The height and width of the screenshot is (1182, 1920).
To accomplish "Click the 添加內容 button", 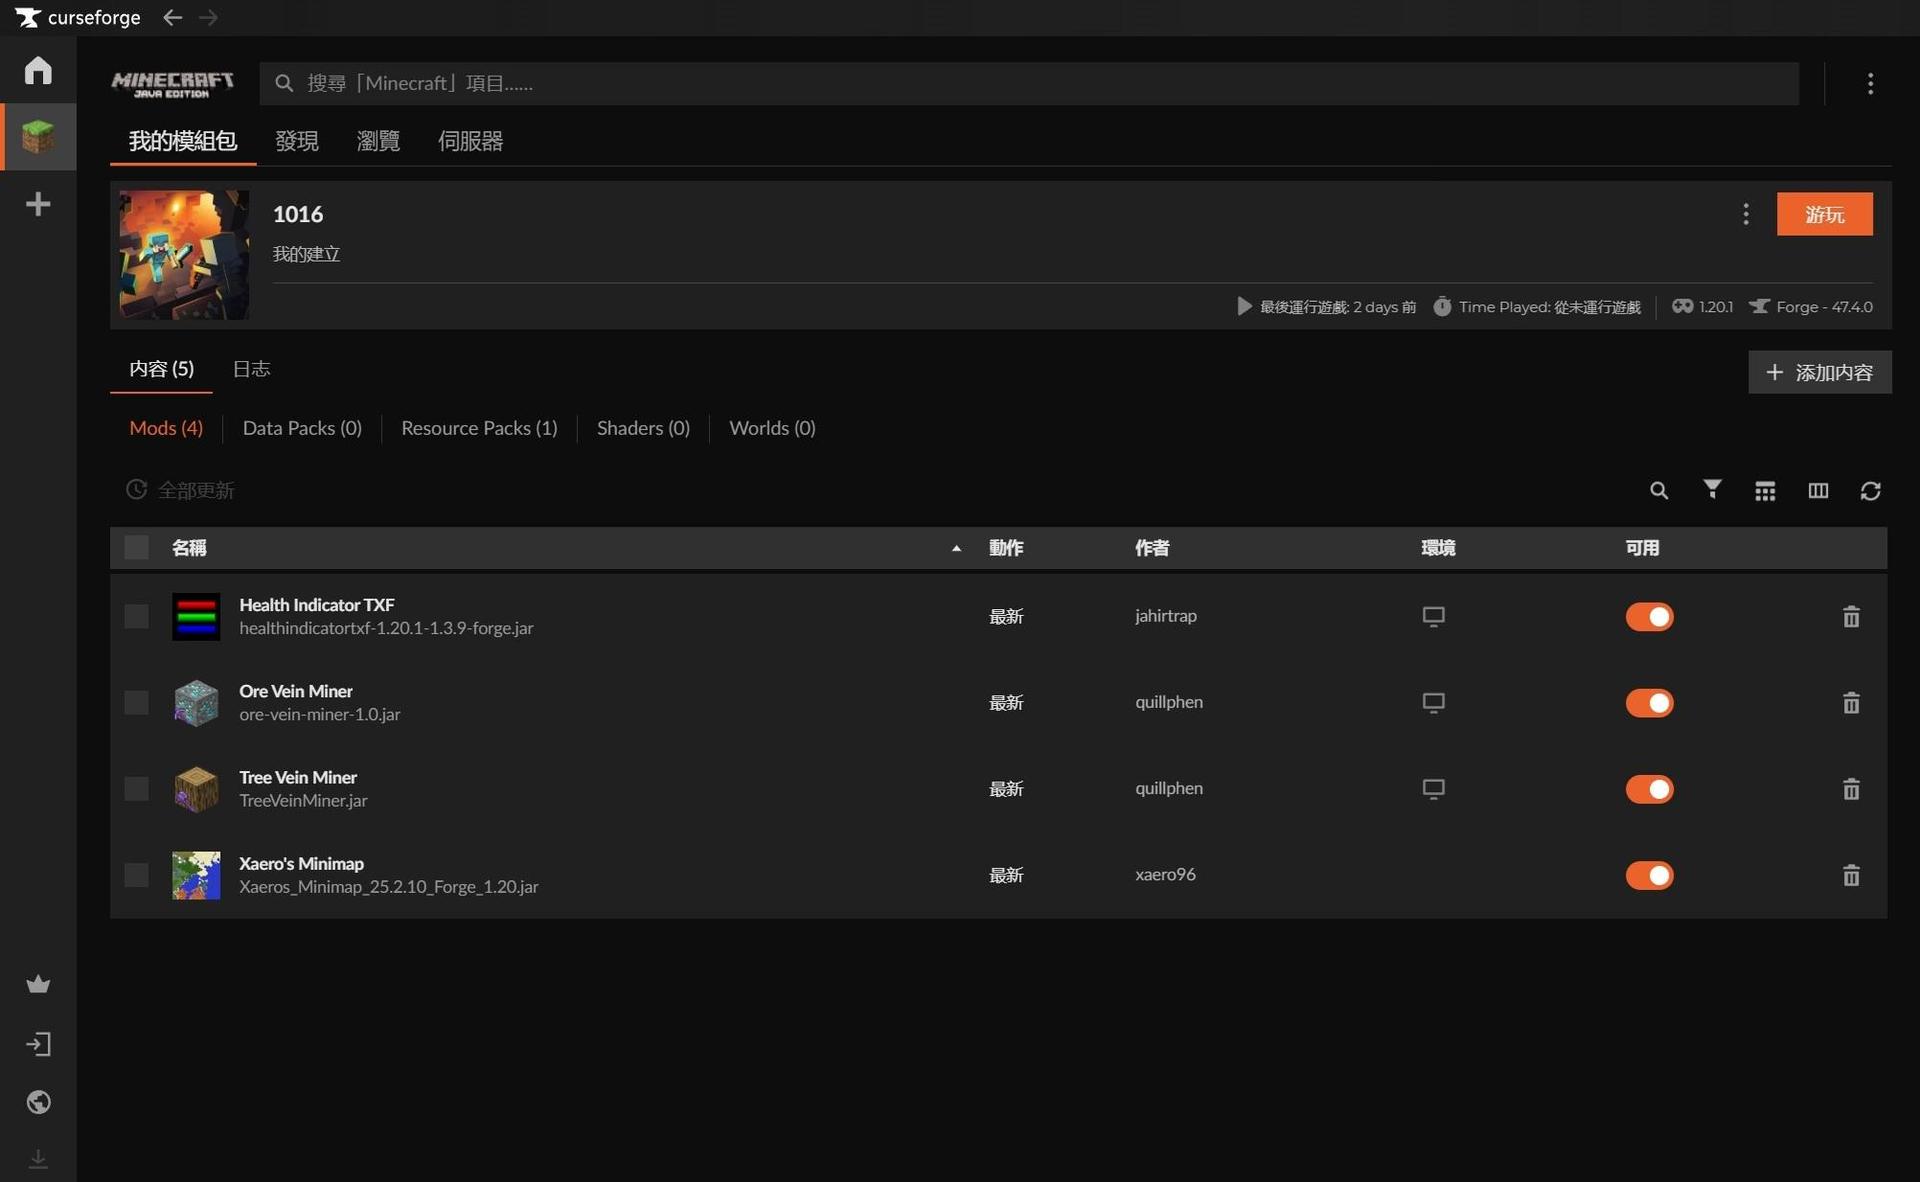I will [1819, 372].
